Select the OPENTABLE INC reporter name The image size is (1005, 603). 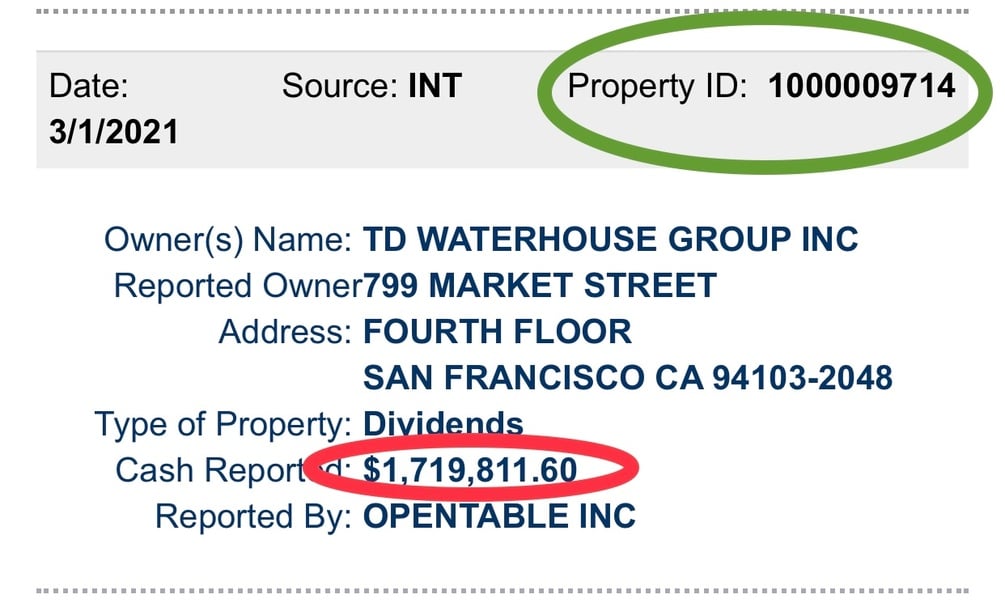click(x=499, y=516)
